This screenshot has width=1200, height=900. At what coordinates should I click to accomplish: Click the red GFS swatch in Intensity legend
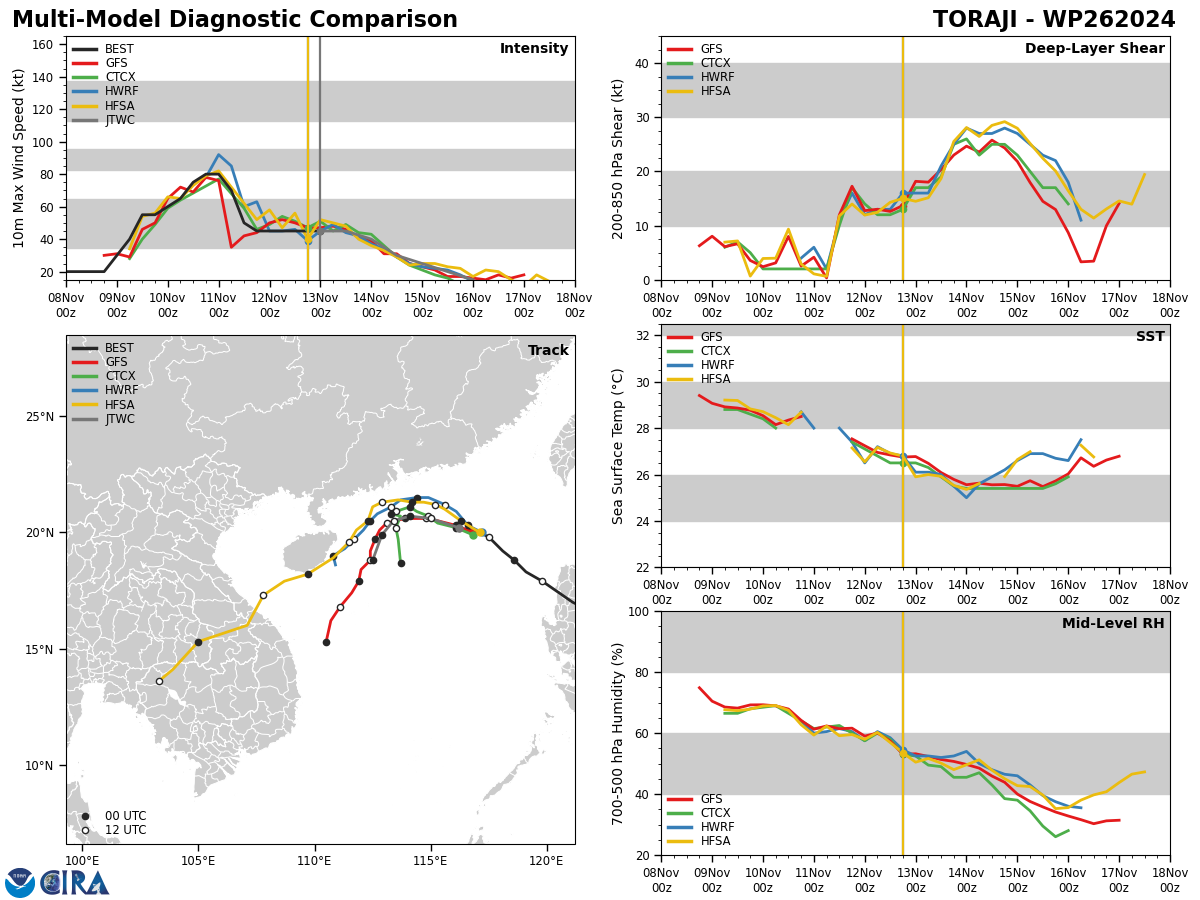click(85, 63)
